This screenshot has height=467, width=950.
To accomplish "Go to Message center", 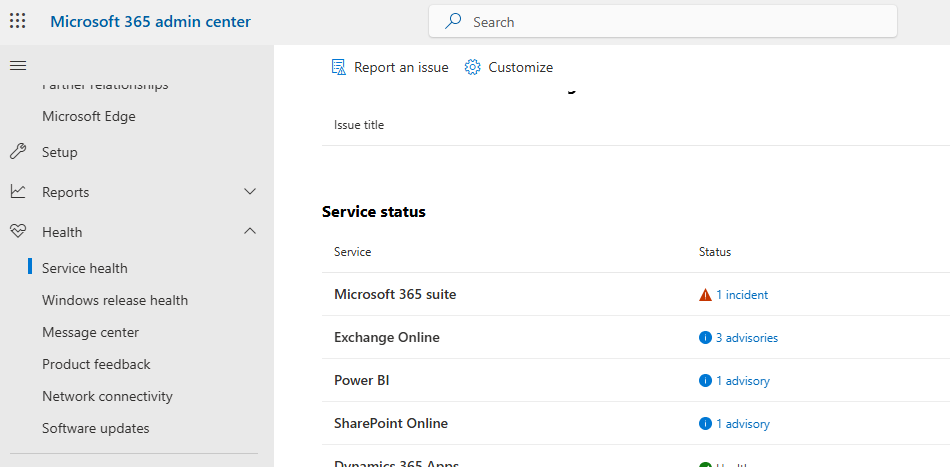I will pyautogui.click(x=90, y=333).
